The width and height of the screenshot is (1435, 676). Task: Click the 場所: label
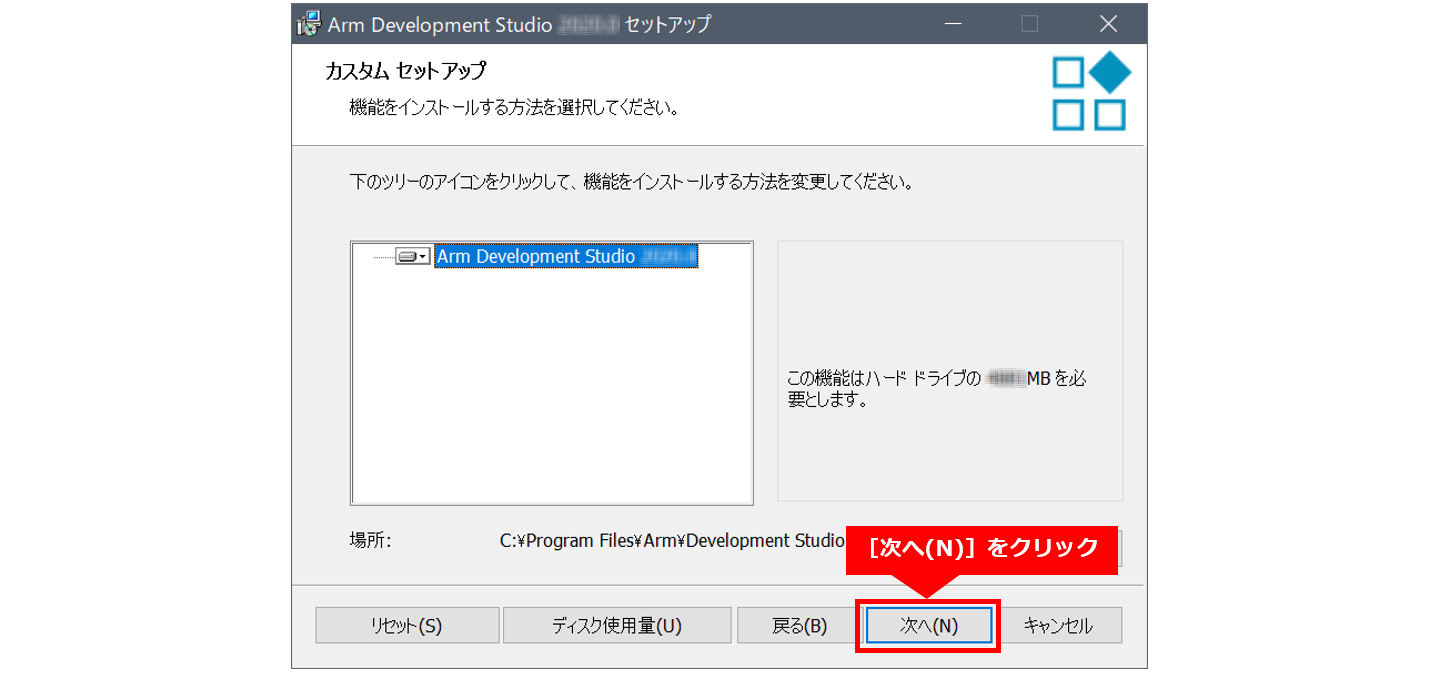pos(370,541)
